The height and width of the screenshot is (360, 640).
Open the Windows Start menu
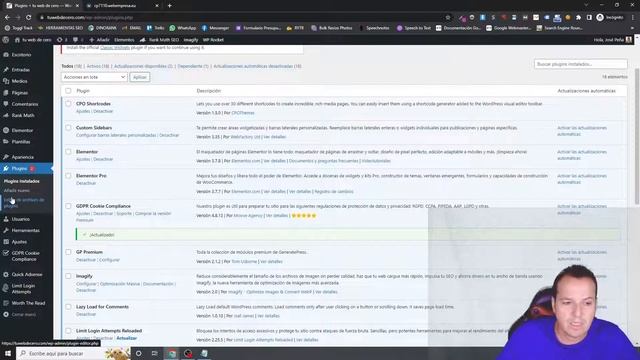[8, 353]
